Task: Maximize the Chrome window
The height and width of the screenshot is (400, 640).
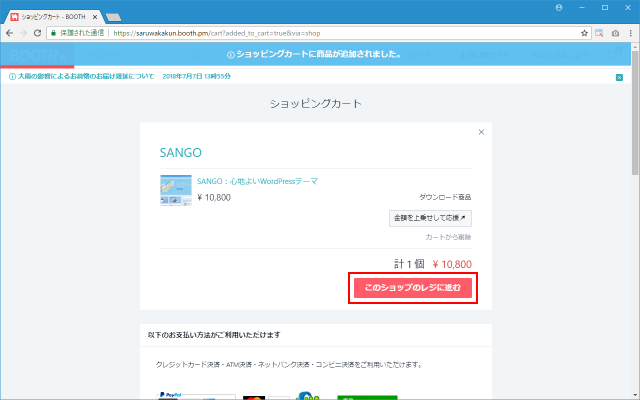Action: click(605, 7)
